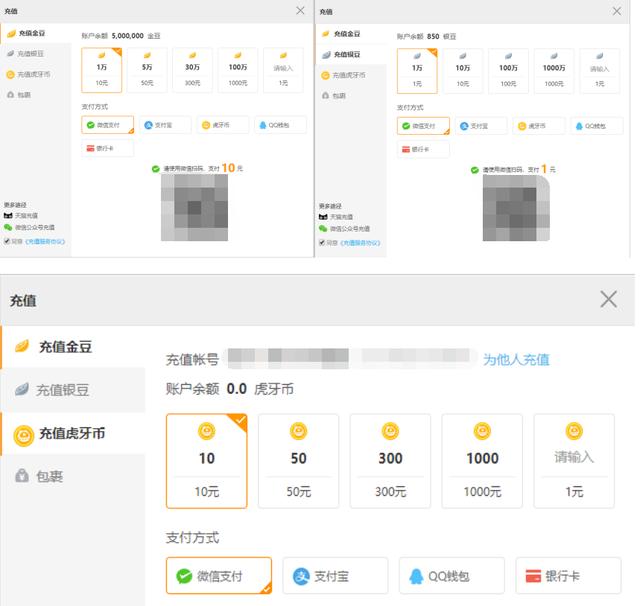Screen dimensions: 640x606
Task: Open 充值银豆 tab in gold bean window
Action: pyautogui.click(x=36, y=53)
